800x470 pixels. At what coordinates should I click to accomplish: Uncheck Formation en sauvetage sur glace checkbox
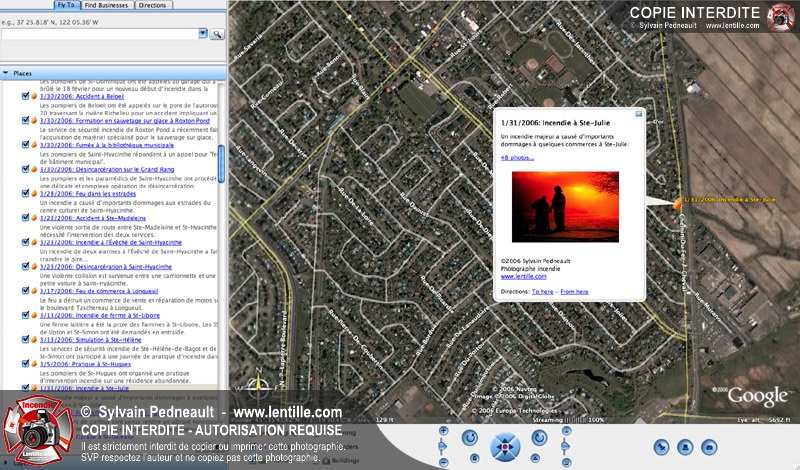click(25, 120)
